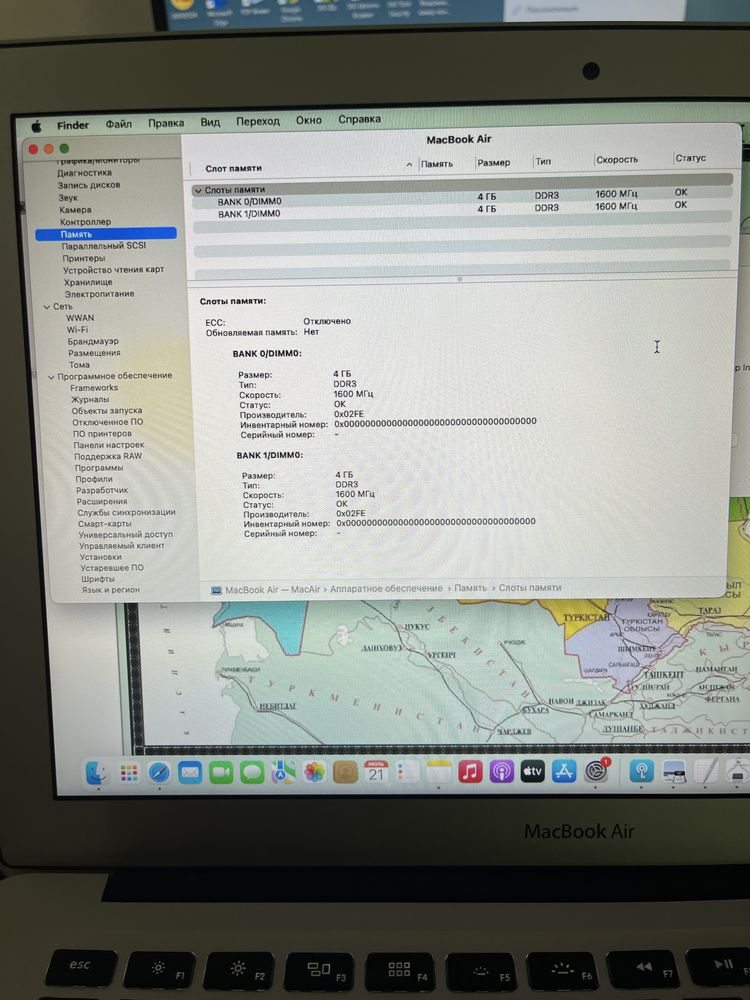Open Notes from the Dock

438,772
